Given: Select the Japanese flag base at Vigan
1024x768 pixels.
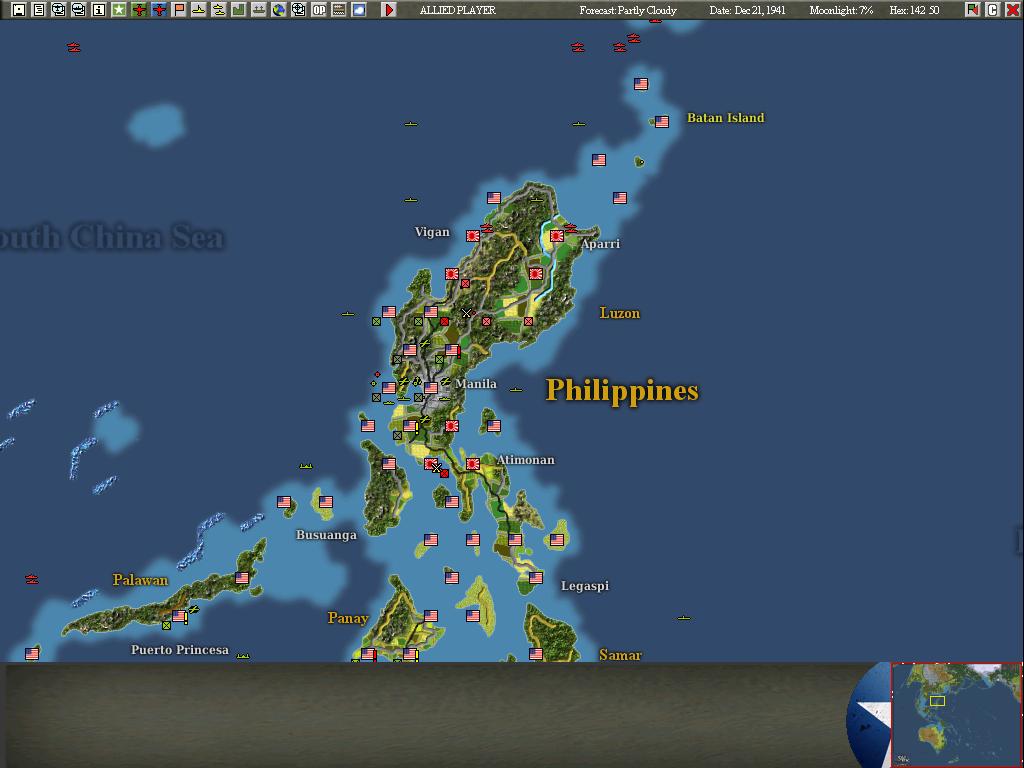Looking at the screenshot, I should coord(473,236).
